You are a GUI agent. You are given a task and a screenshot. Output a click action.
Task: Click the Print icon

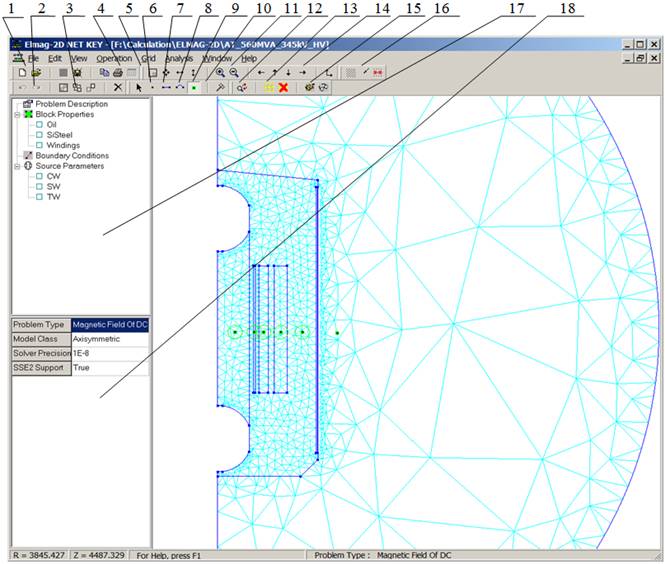[x=117, y=73]
